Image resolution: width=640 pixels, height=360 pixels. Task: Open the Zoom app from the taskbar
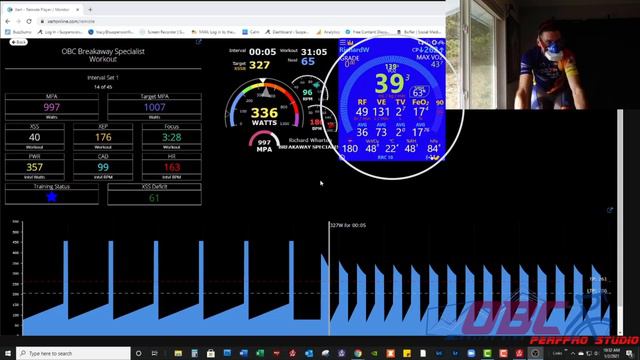(x=471, y=353)
